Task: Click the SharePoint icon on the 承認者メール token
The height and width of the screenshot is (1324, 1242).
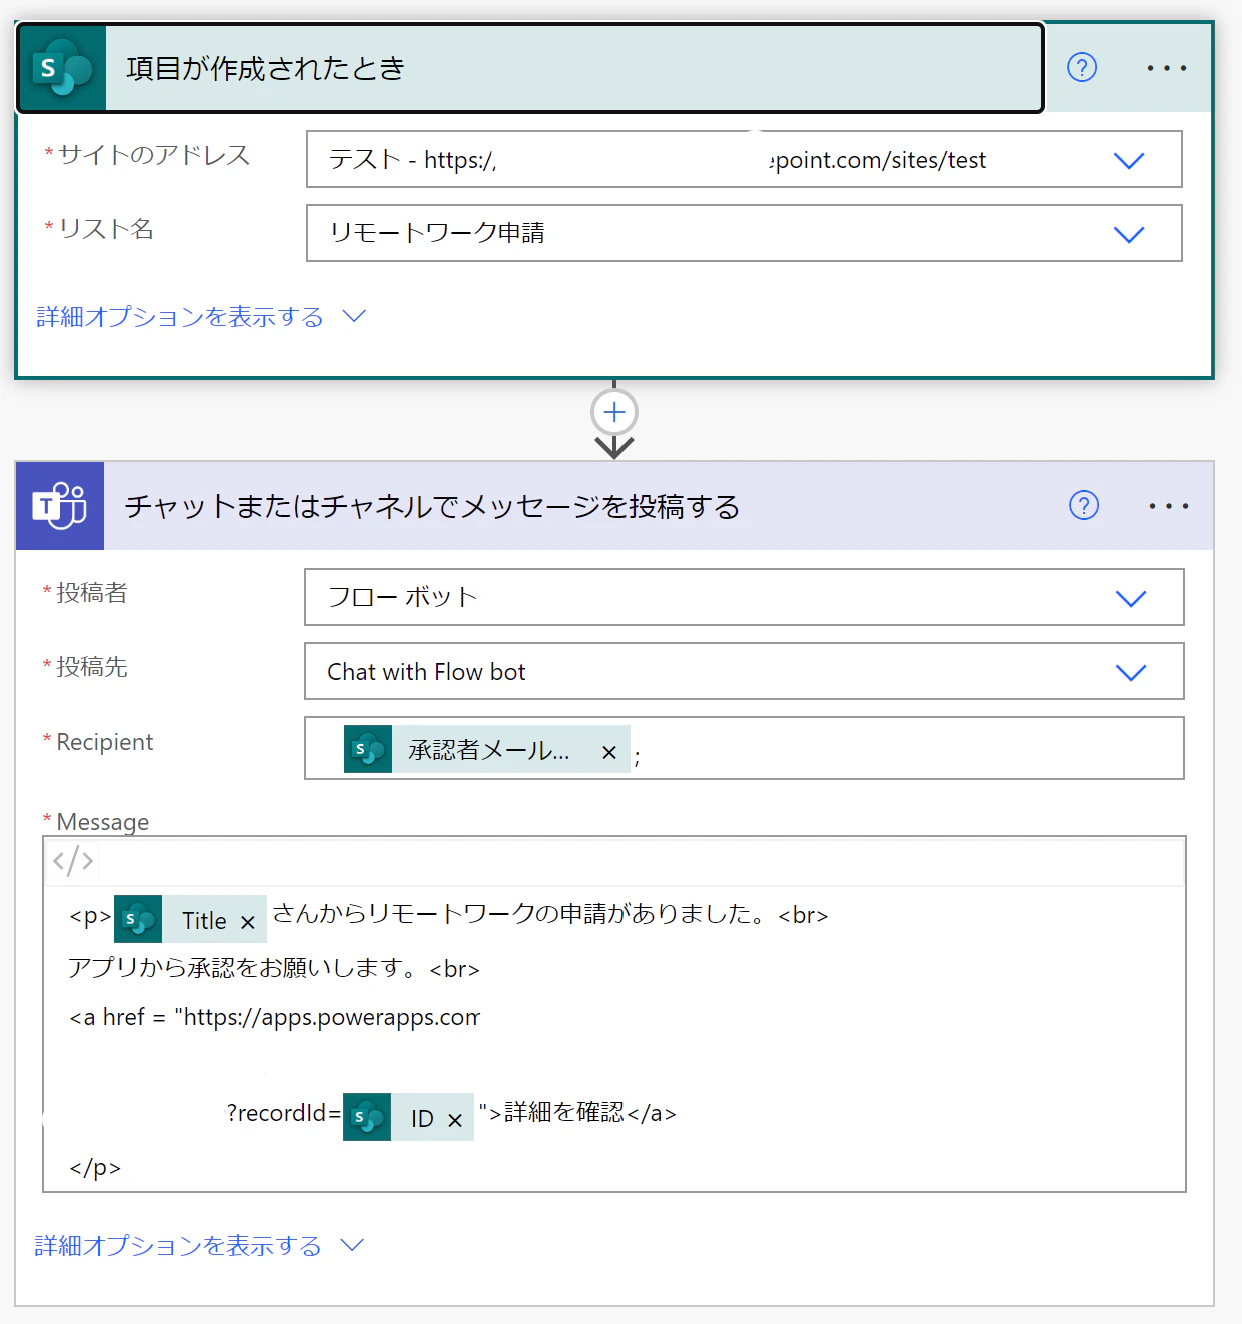Action: (368, 749)
